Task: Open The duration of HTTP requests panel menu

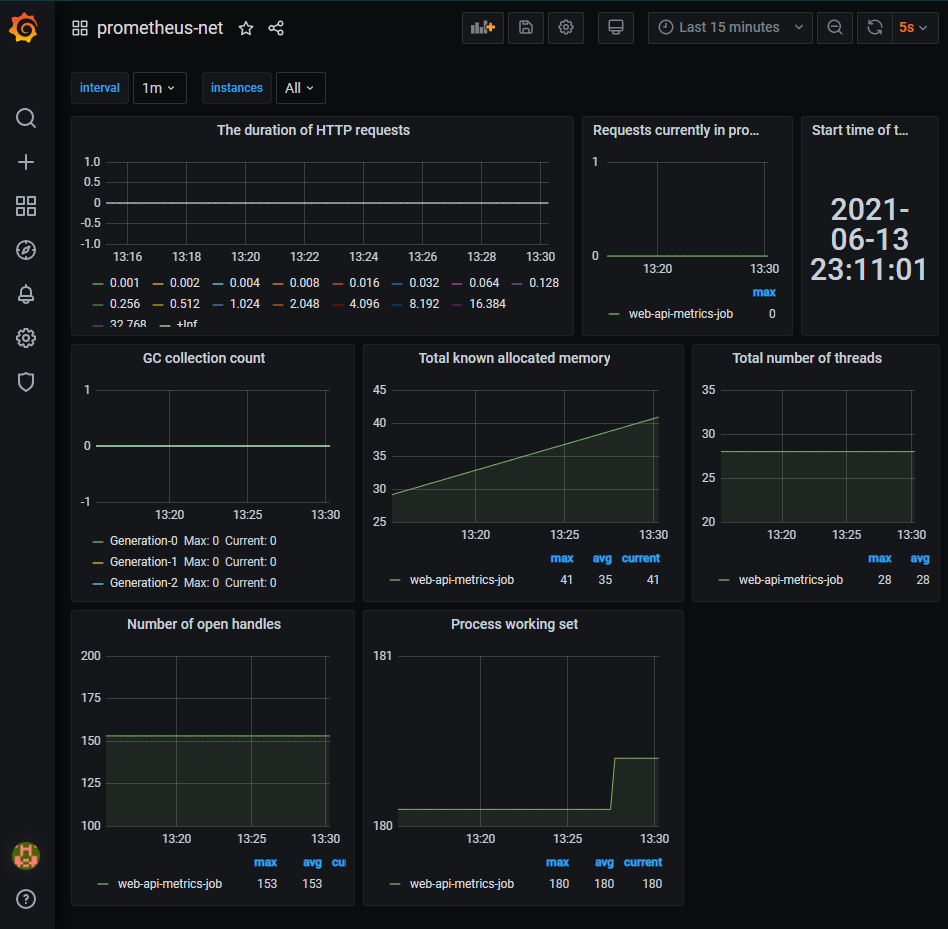Action: click(x=313, y=131)
